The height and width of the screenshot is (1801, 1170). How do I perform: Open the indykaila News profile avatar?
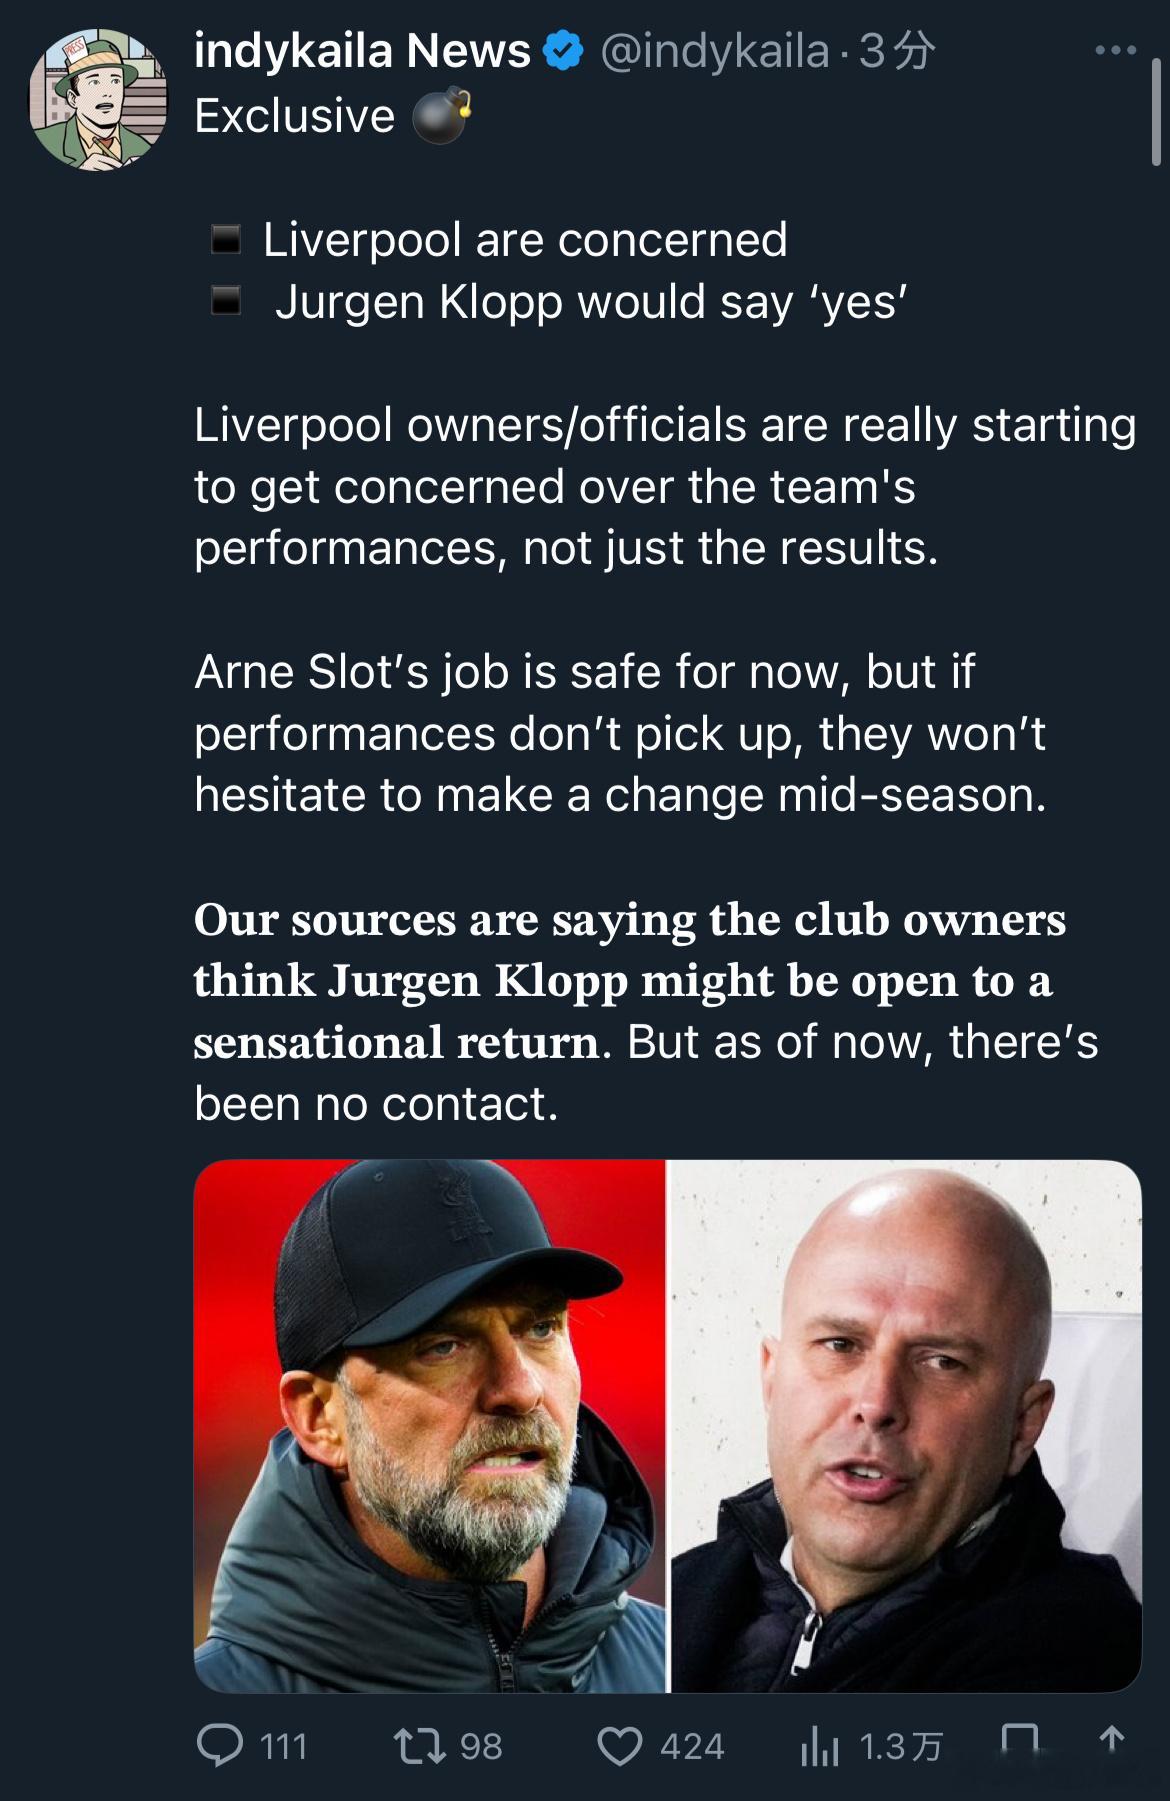pyautogui.click(x=98, y=100)
